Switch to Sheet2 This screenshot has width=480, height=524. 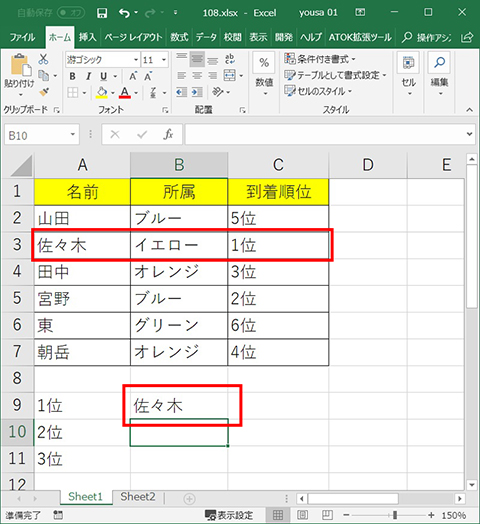138,497
